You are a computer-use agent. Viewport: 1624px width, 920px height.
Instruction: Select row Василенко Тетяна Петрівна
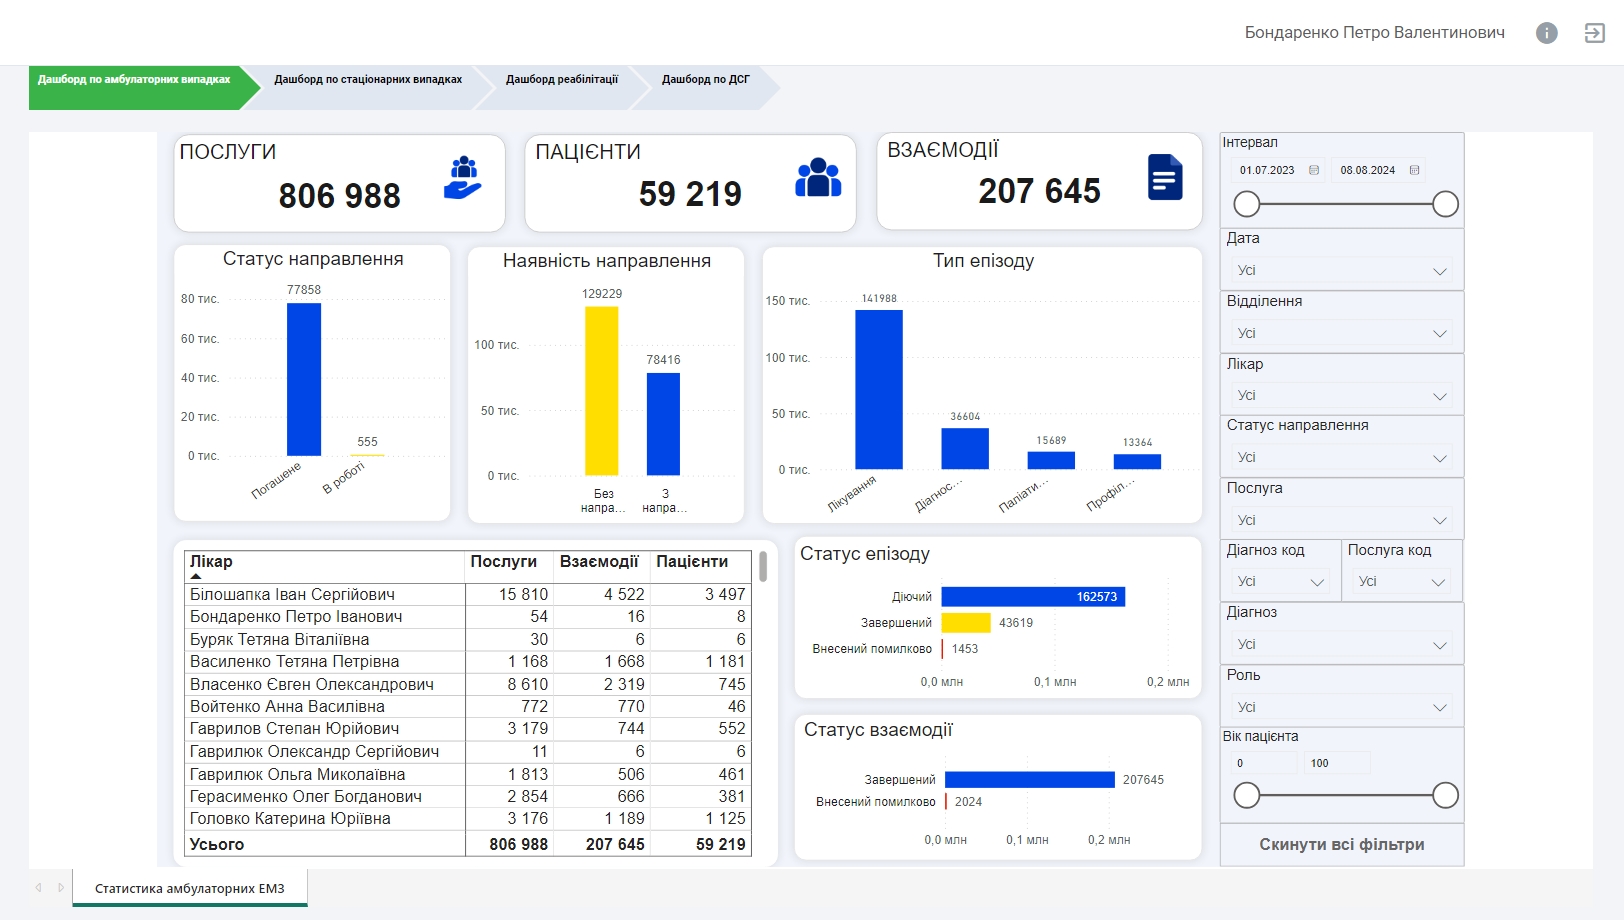467,662
